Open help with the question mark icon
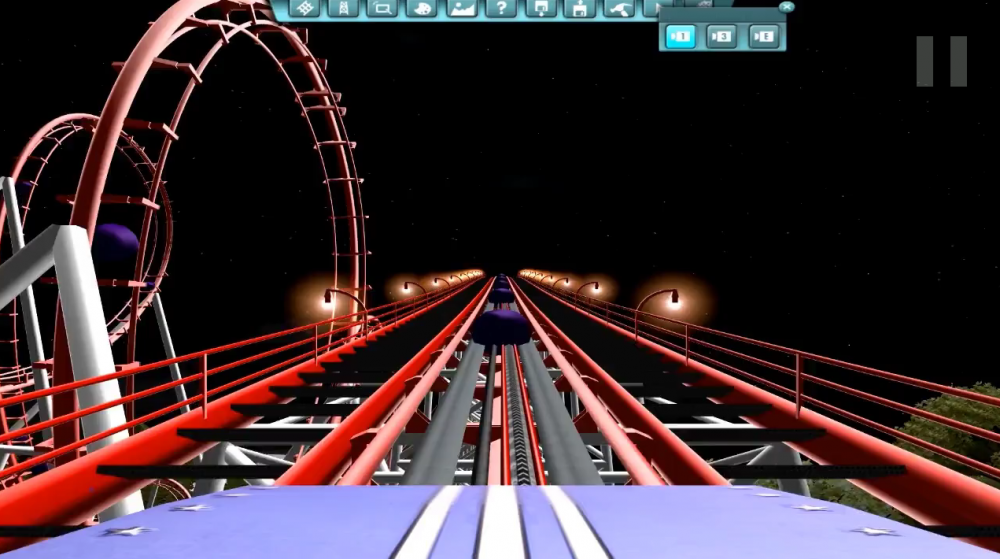The width and height of the screenshot is (1000, 559). [x=500, y=9]
